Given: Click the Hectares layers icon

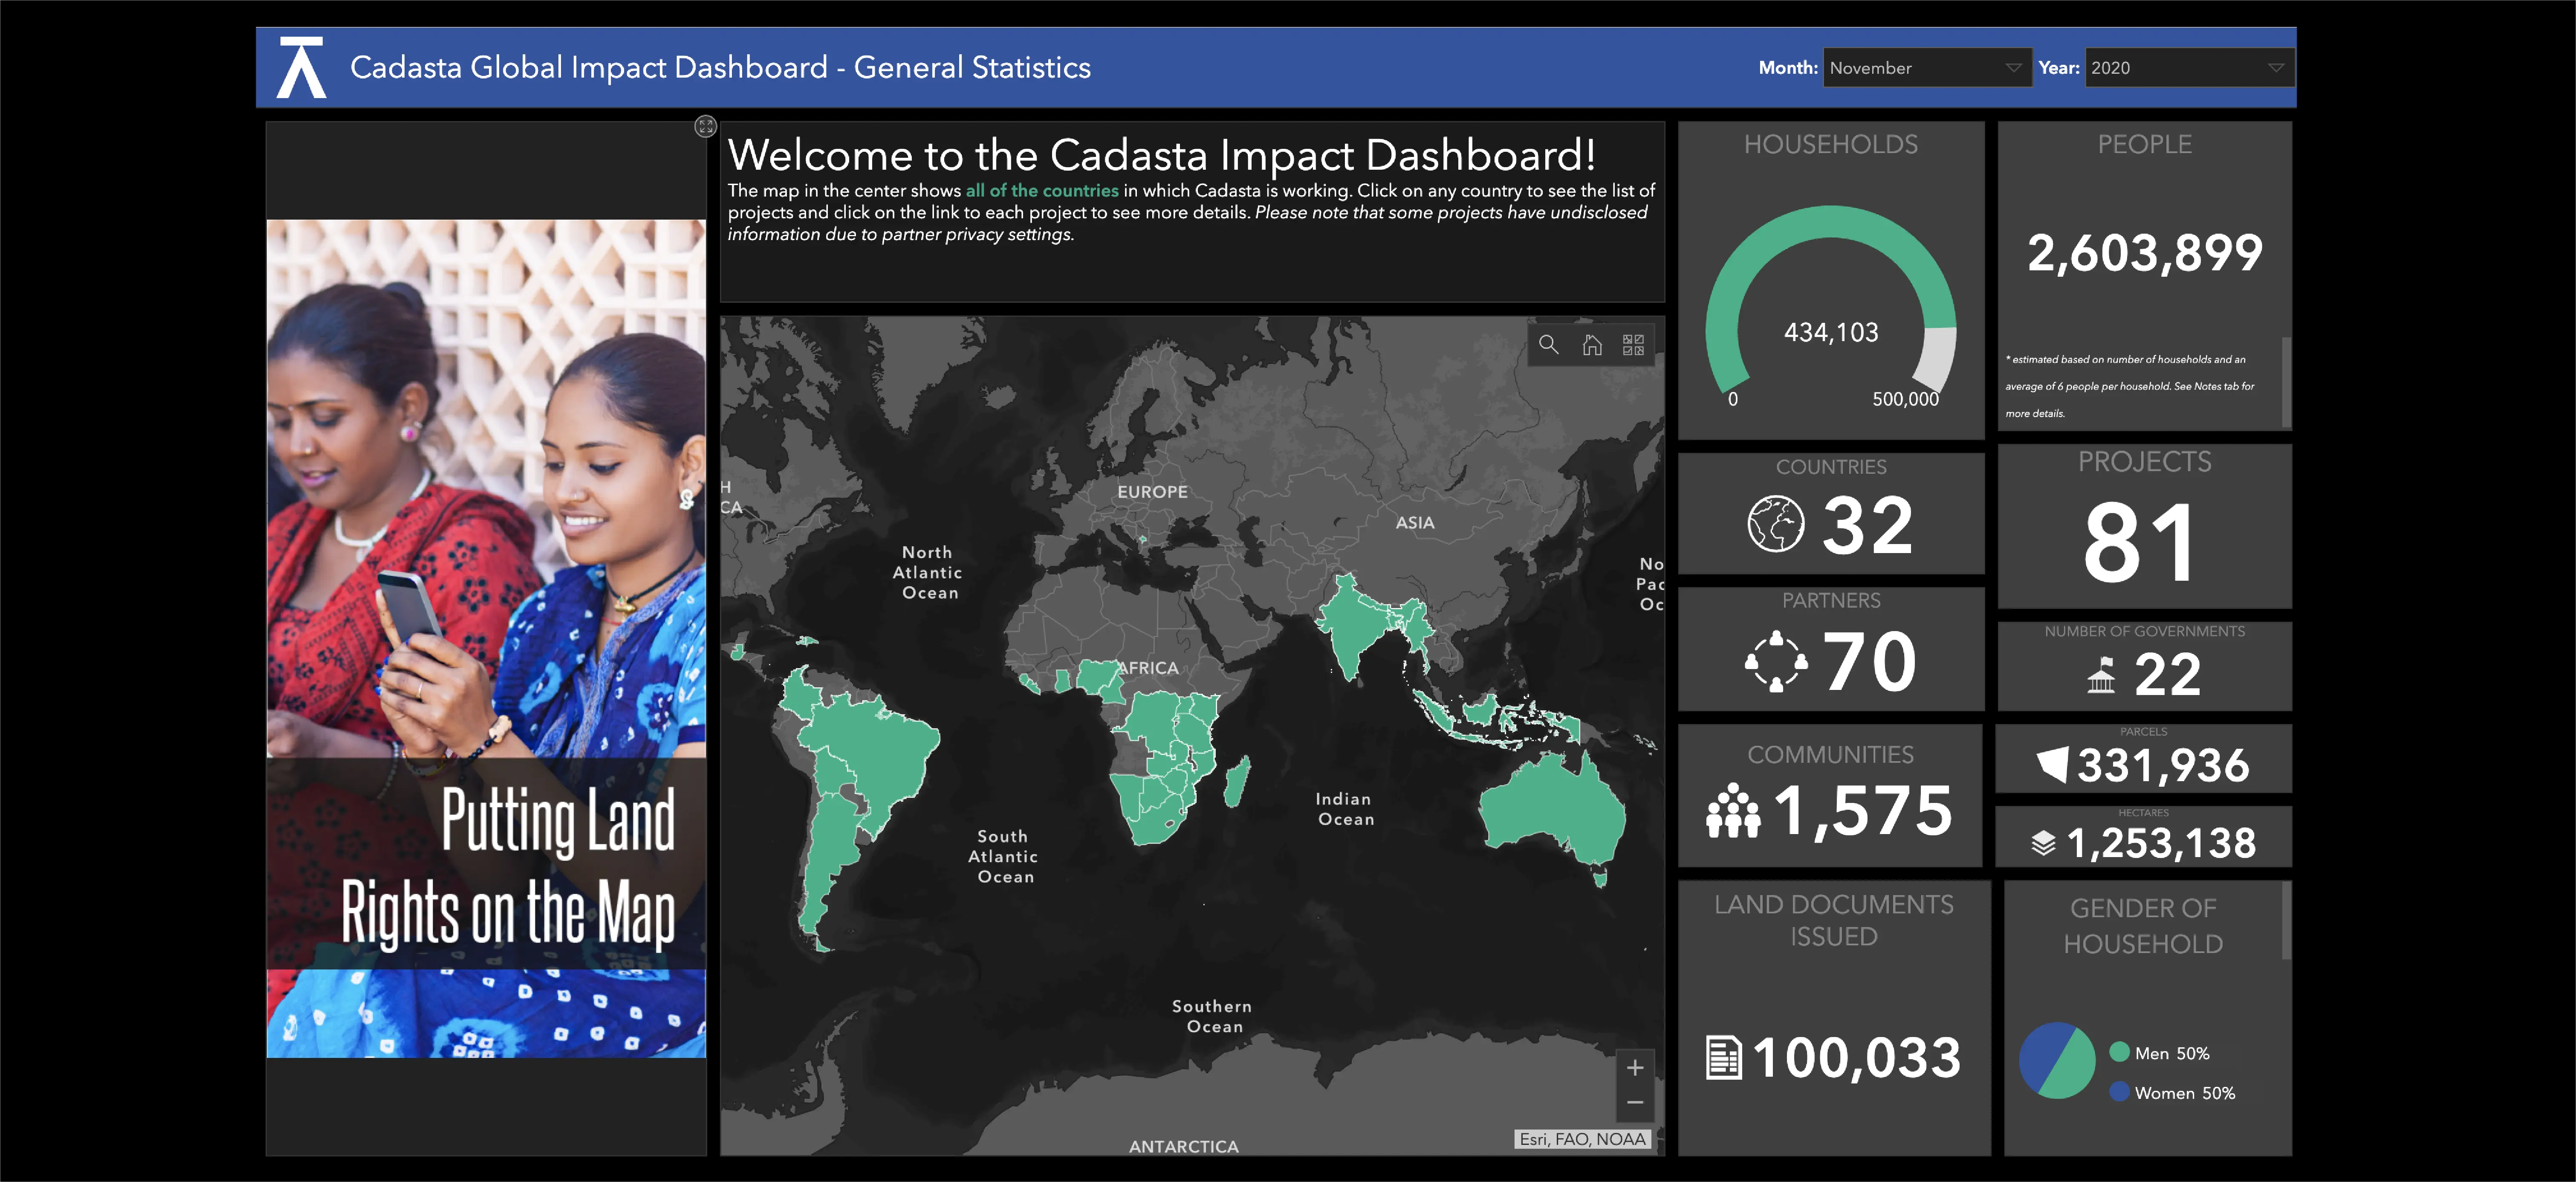Looking at the screenshot, I should coord(2044,843).
